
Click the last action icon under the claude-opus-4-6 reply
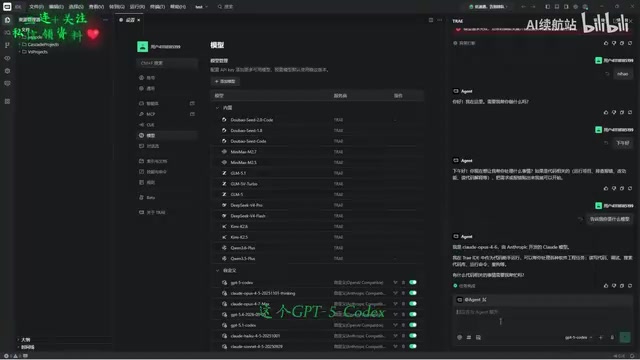pyautogui.click(x=630, y=286)
